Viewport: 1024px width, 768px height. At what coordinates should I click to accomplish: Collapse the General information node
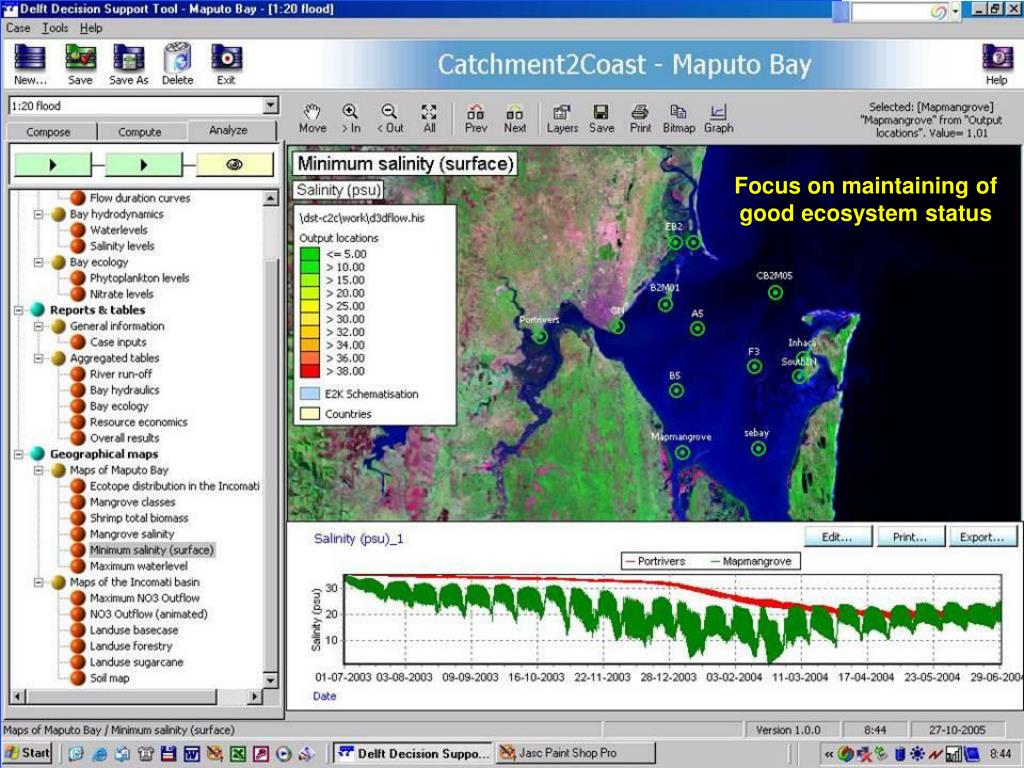click(x=39, y=326)
